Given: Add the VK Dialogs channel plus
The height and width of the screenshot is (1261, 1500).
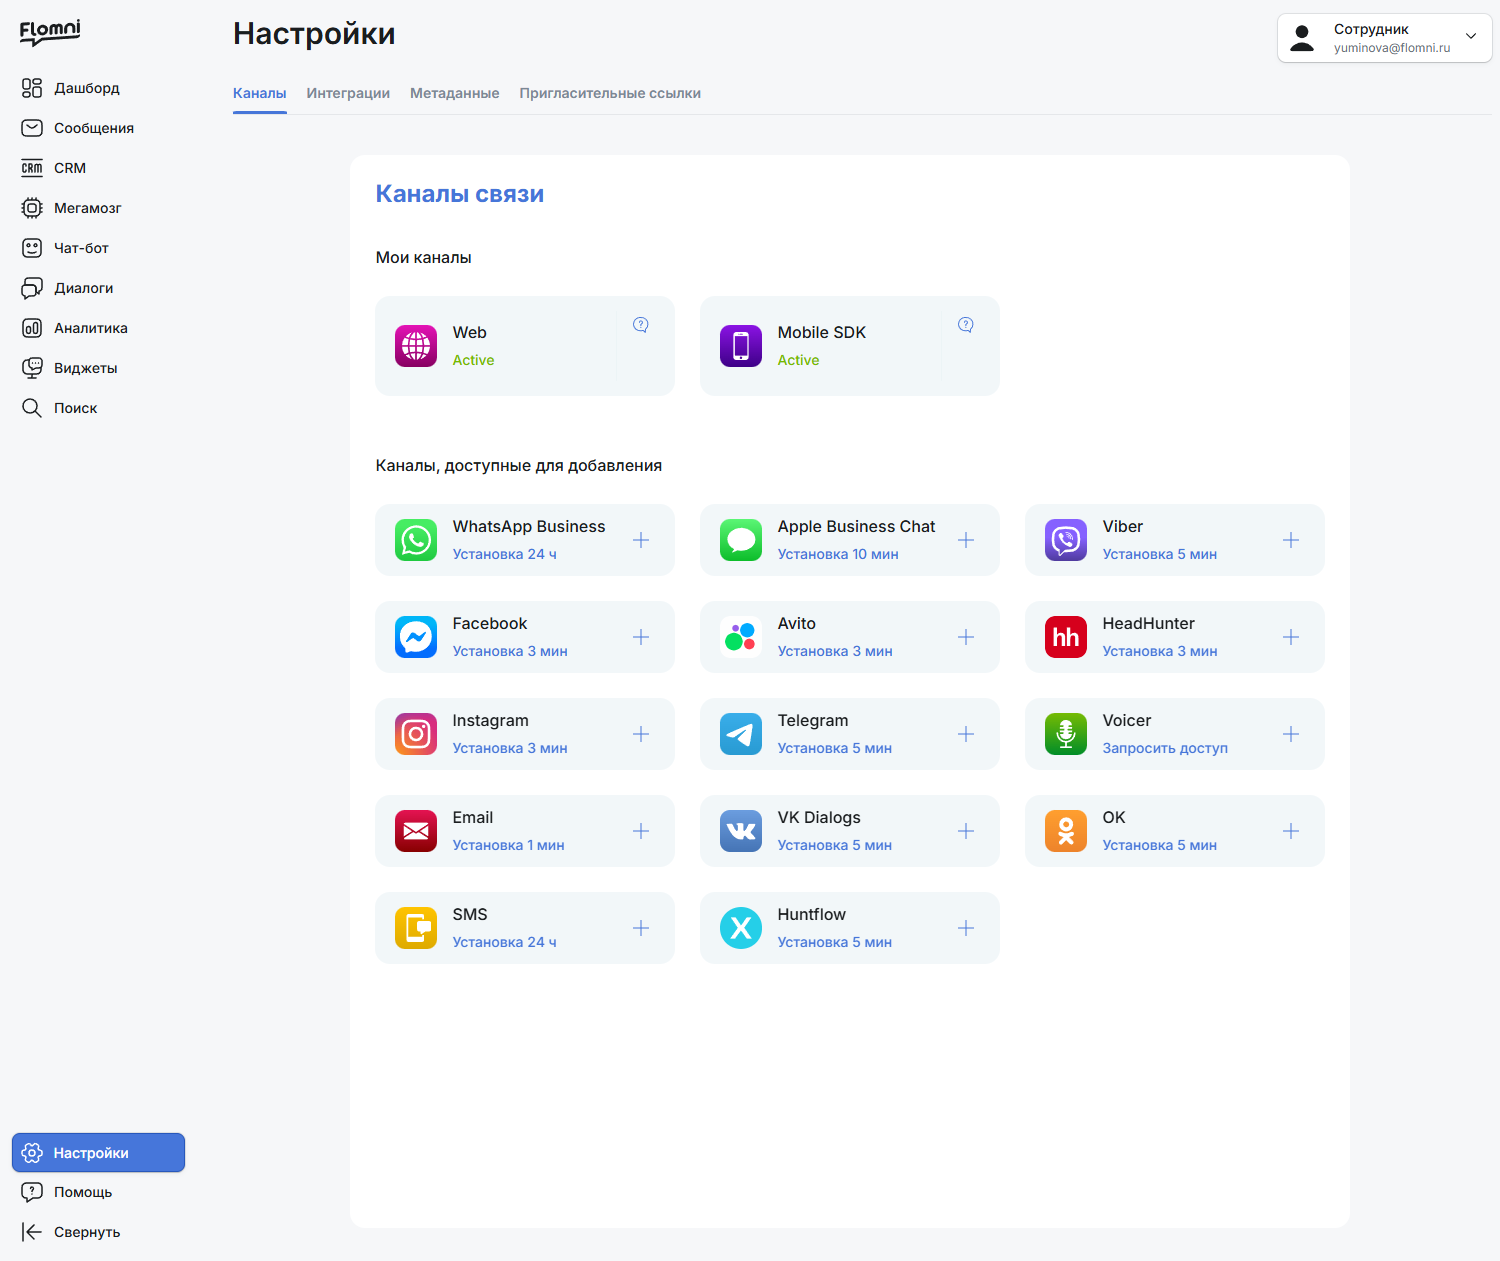Looking at the screenshot, I should click(x=966, y=831).
